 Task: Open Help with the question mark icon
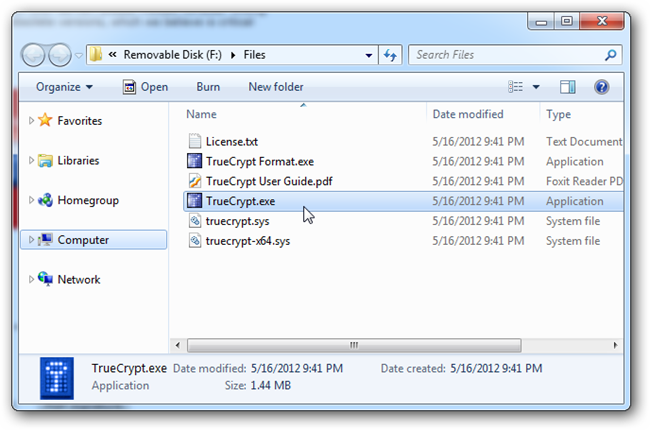tap(601, 87)
